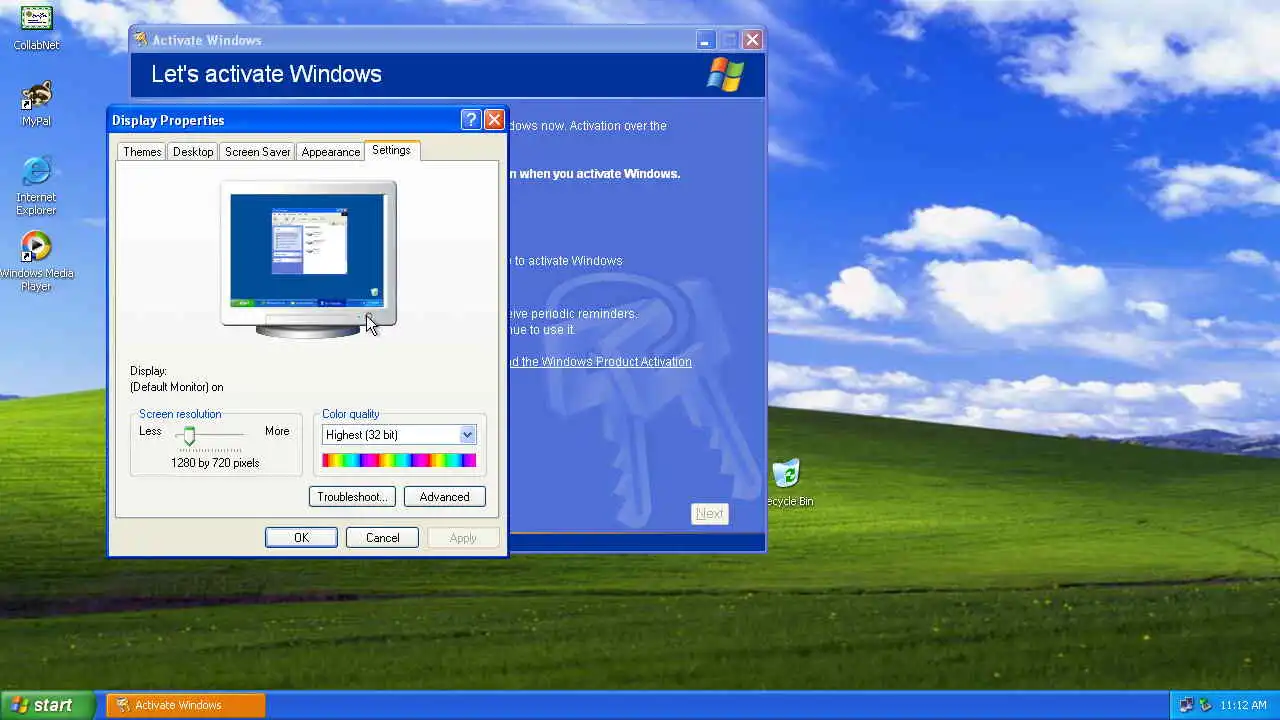
Task: Click Next in Activate Windows
Action: (x=710, y=514)
